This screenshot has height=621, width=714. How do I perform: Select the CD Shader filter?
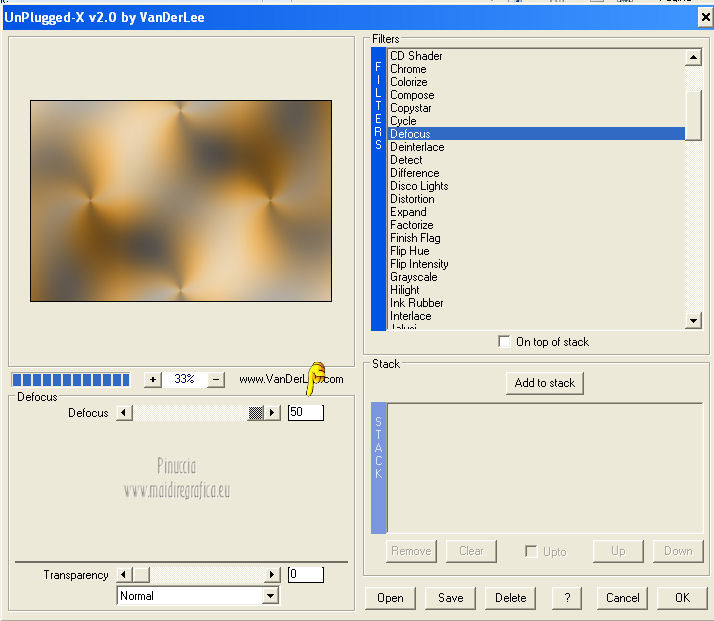[x=536, y=56]
